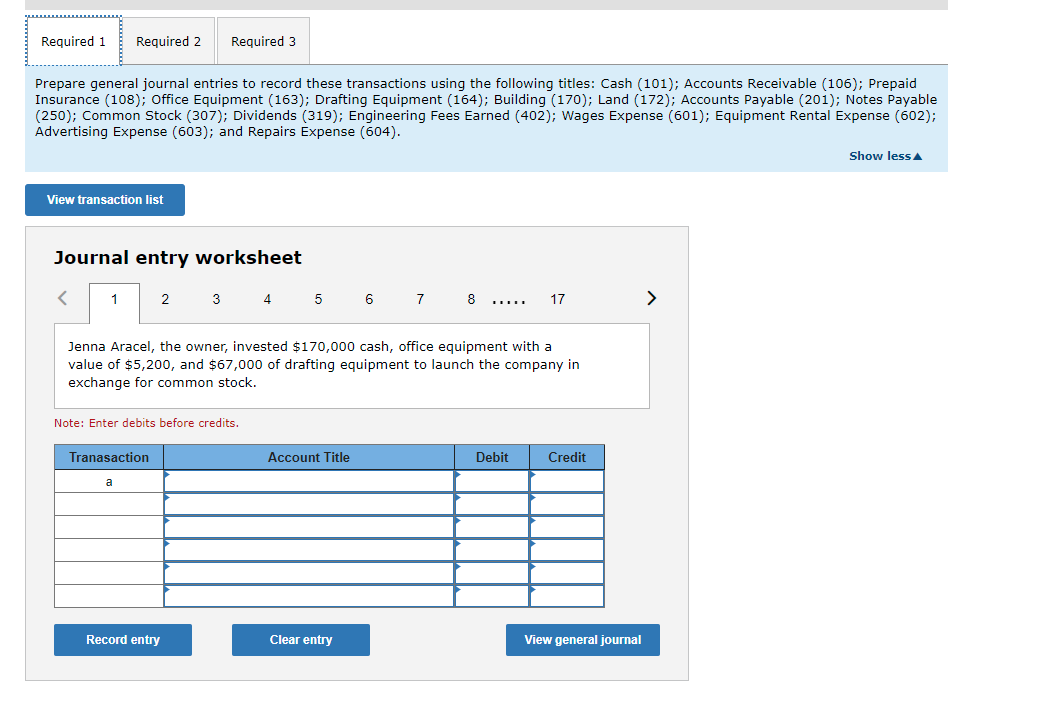This screenshot has height=703, width=1046.
Task: Click Clear entry
Action: click(x=300, y=640)
